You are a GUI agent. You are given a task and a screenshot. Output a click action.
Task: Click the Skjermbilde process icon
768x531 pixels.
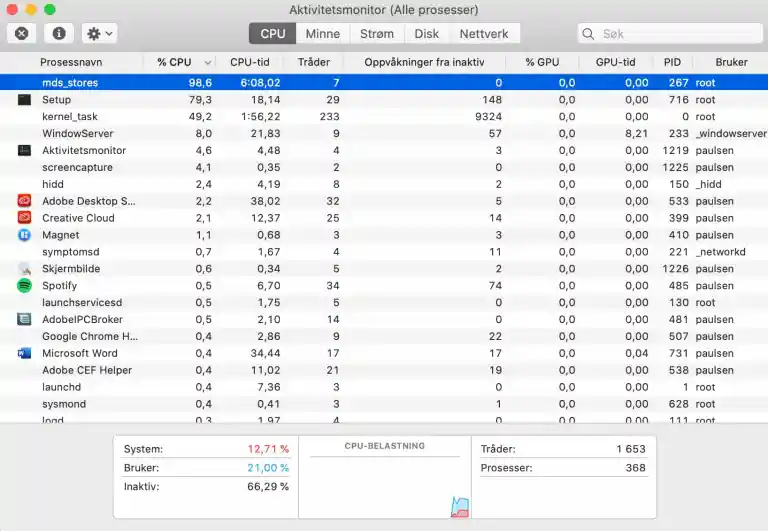coord(24,269)
